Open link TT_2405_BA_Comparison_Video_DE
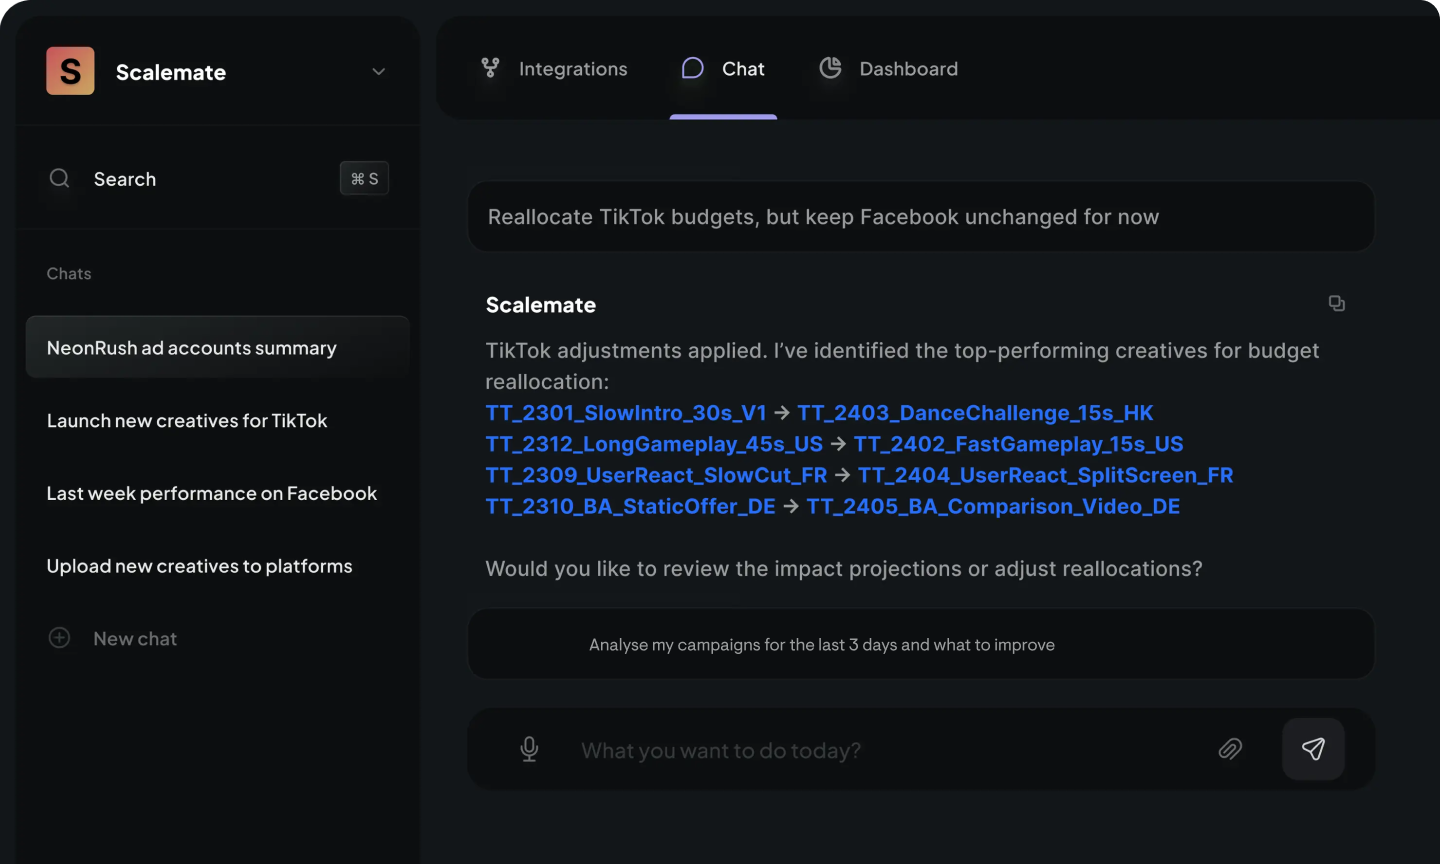The image size is (1440, 864). point(993,506)
